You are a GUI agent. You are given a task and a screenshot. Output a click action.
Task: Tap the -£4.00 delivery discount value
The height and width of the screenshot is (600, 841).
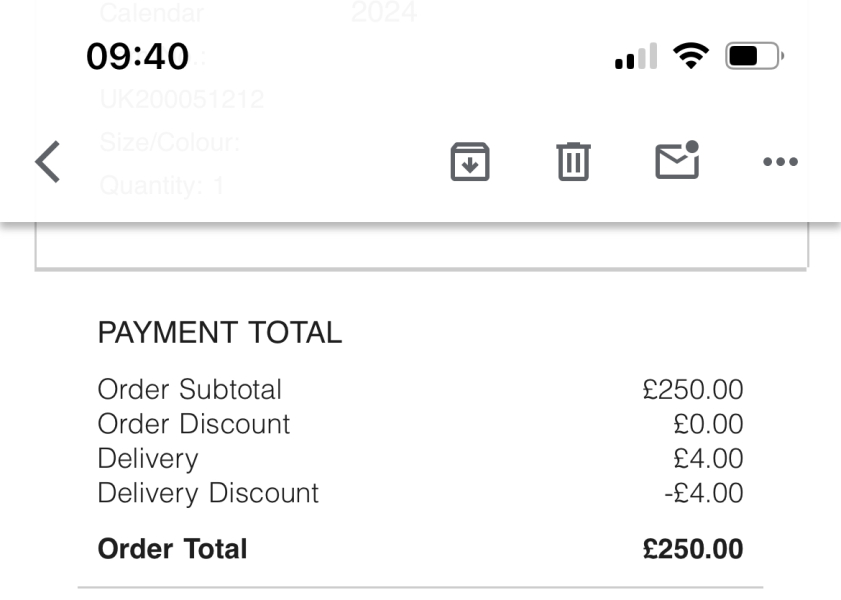point(704,493)
